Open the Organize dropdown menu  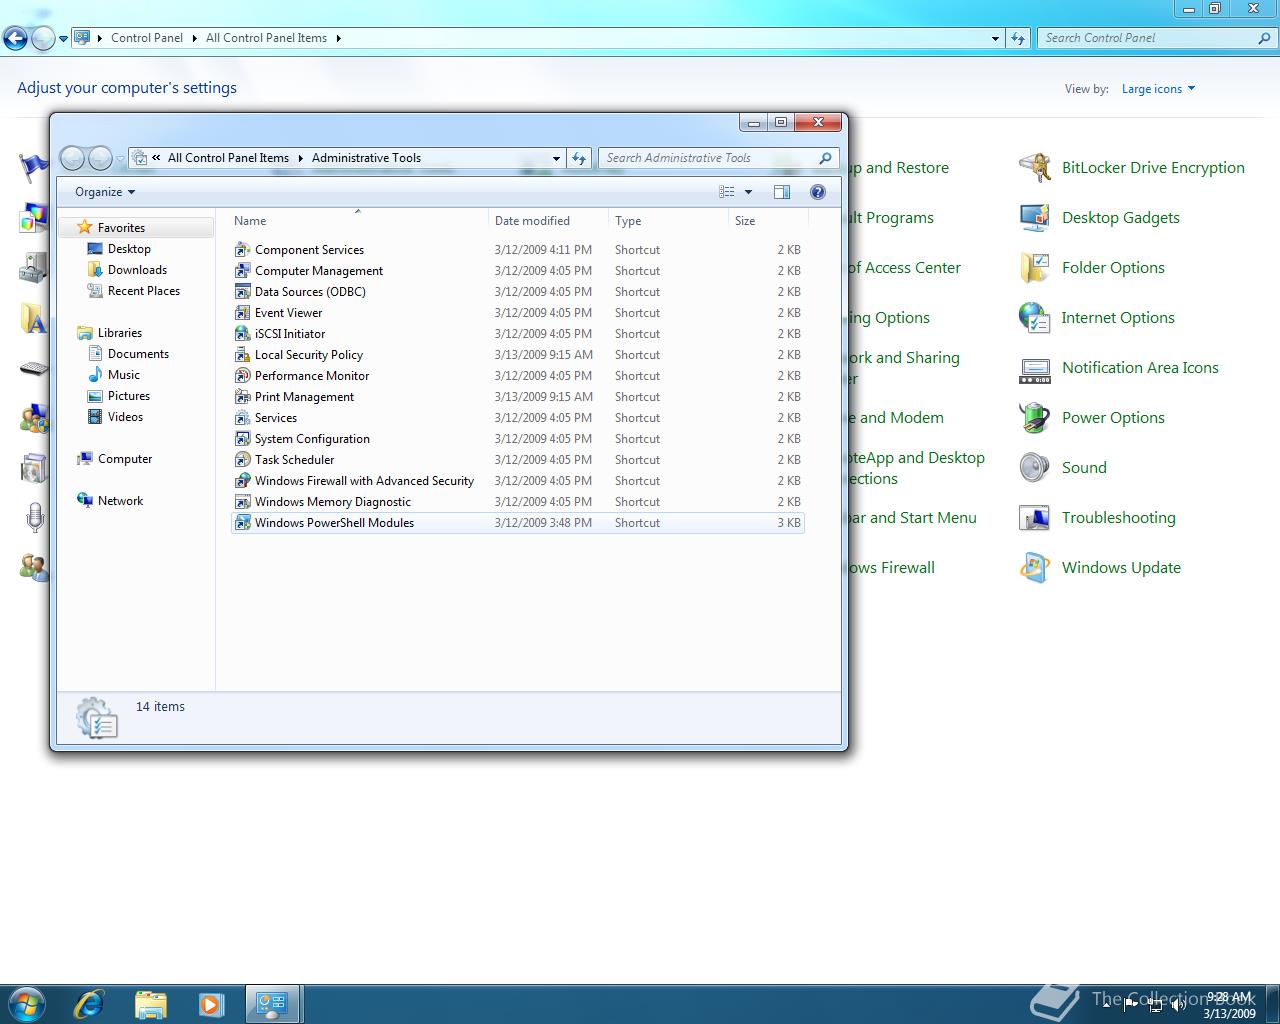click(x=105, y=192)
